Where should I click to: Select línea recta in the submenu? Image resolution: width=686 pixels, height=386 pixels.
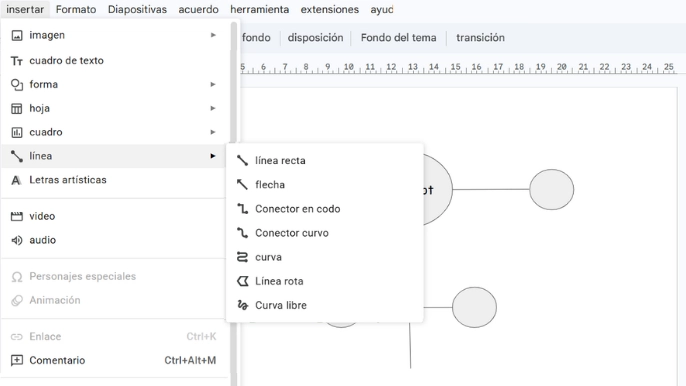coord(325,161)
